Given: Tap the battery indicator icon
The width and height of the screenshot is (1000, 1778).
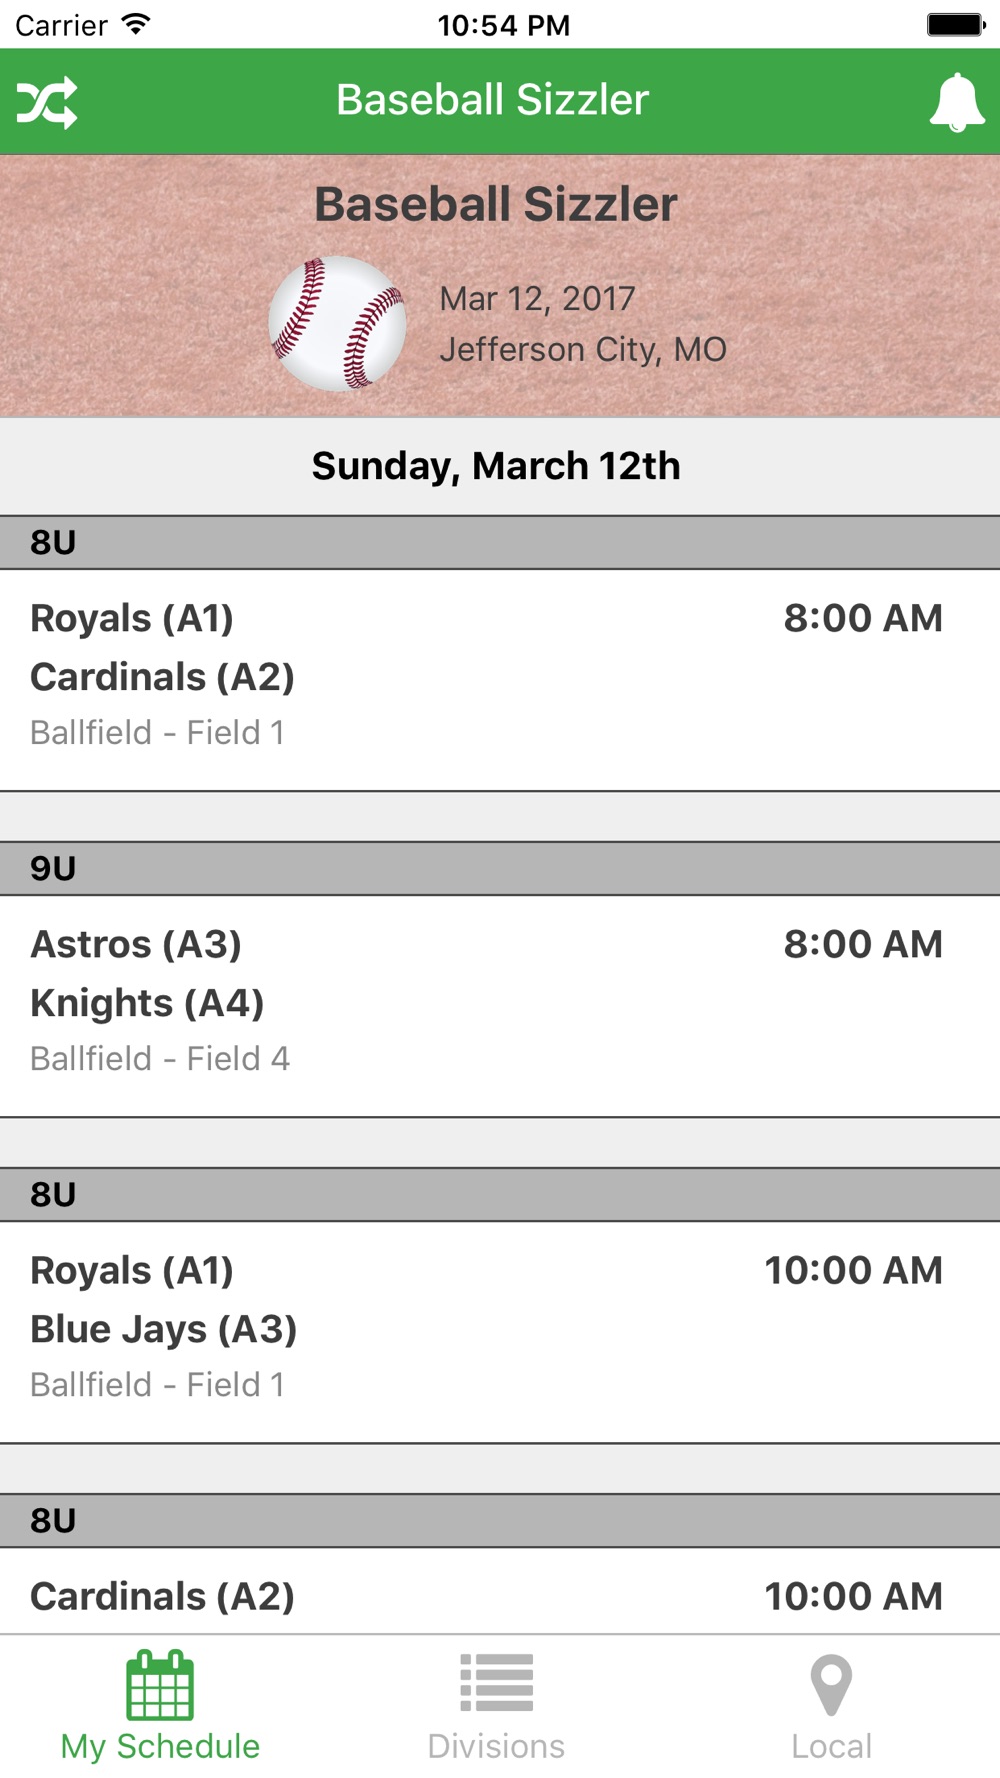Looking at the screenshot, I should click(x=955, y=24).
